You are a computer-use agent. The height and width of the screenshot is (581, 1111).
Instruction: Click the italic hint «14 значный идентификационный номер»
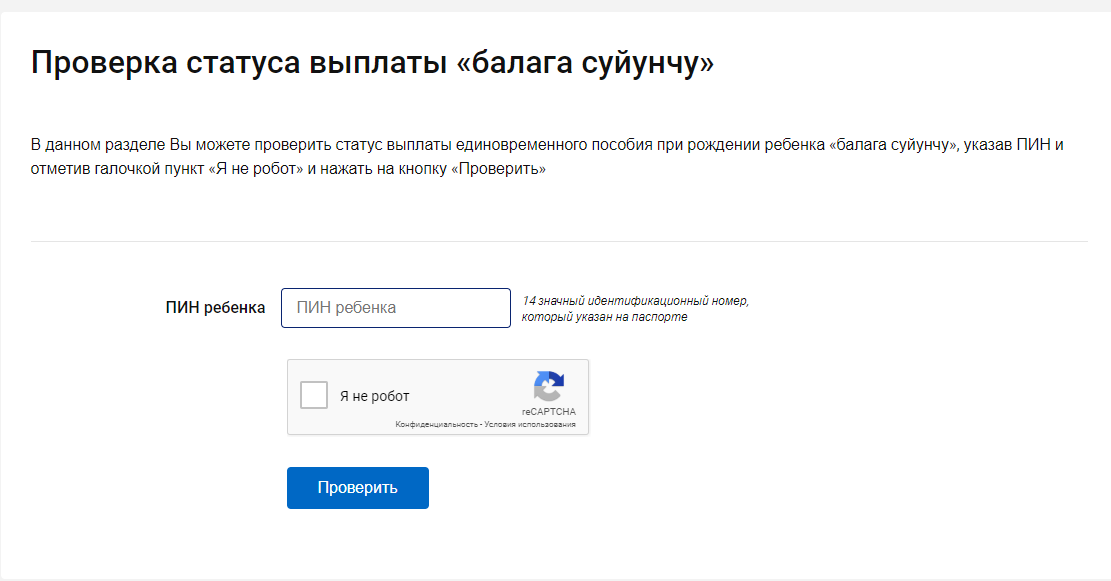coord(636,301)
